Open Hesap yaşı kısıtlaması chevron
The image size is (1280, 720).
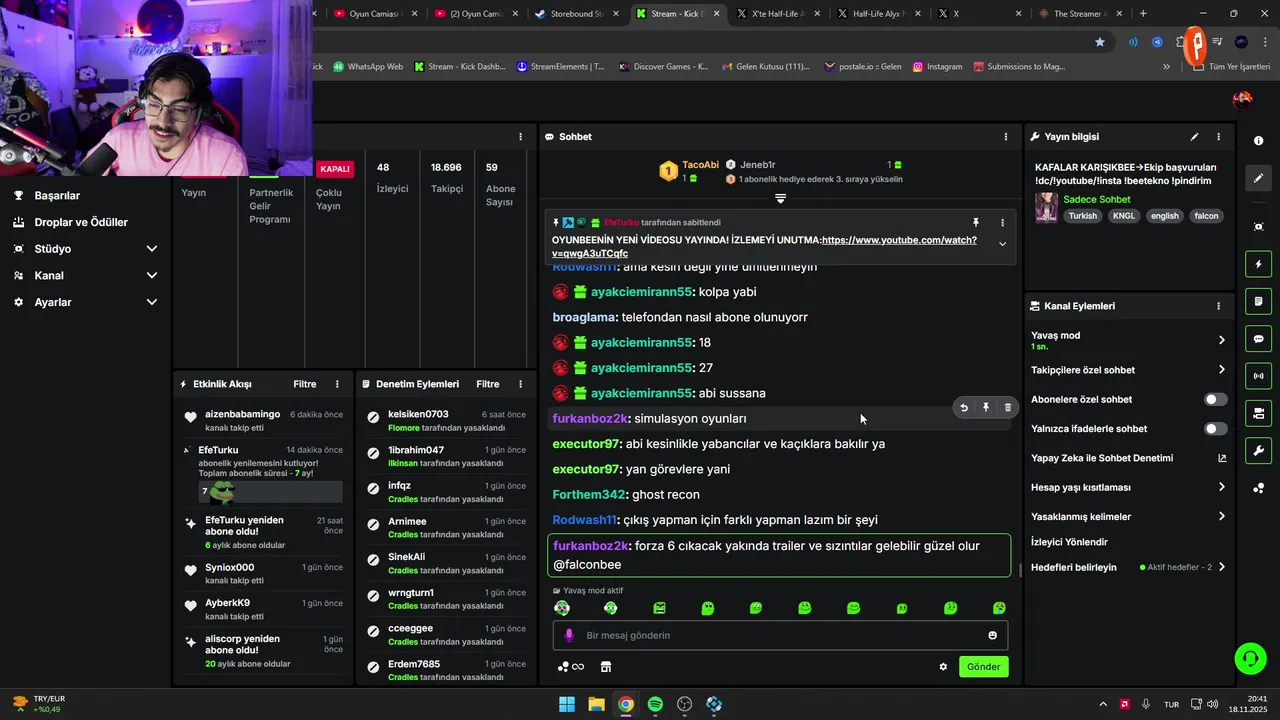1221,487
